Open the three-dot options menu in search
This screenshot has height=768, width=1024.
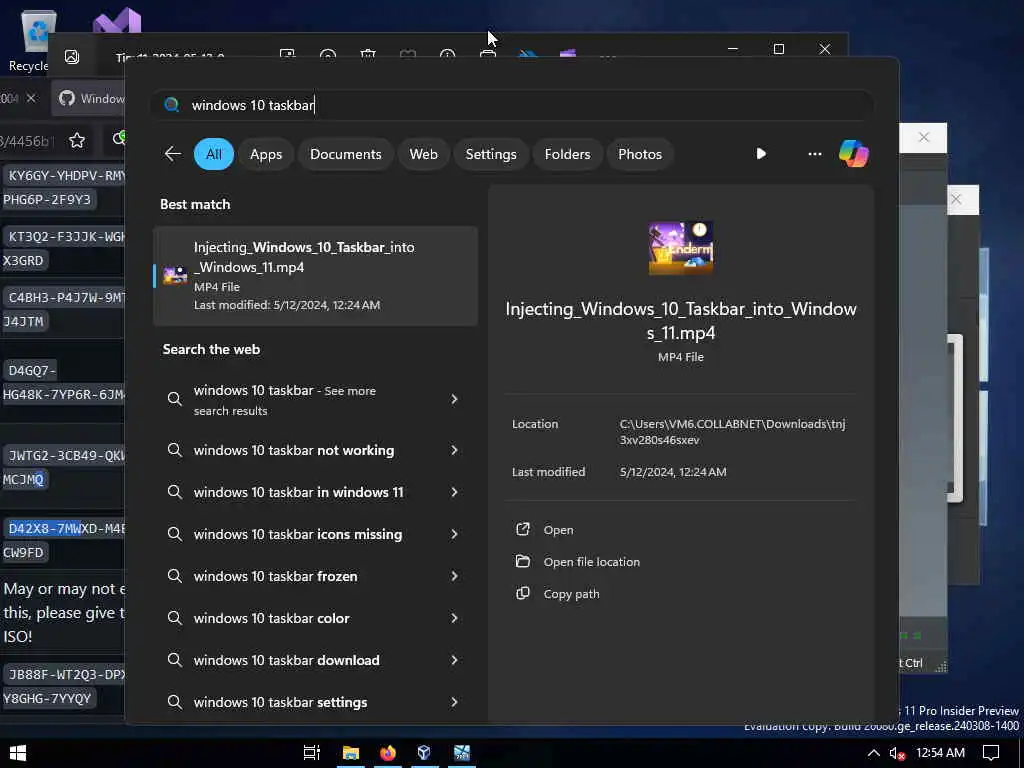pos(814,154)
